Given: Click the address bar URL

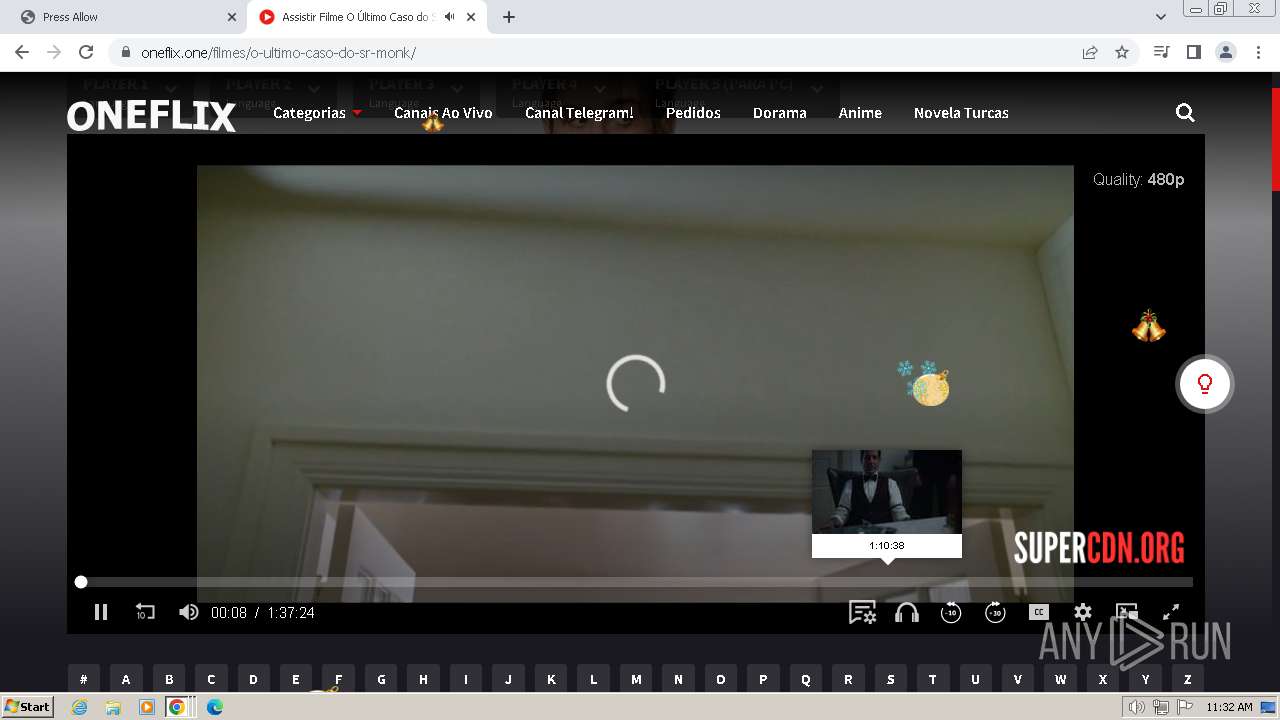Looking at the screenshot, I should click(x=278, y=53).
